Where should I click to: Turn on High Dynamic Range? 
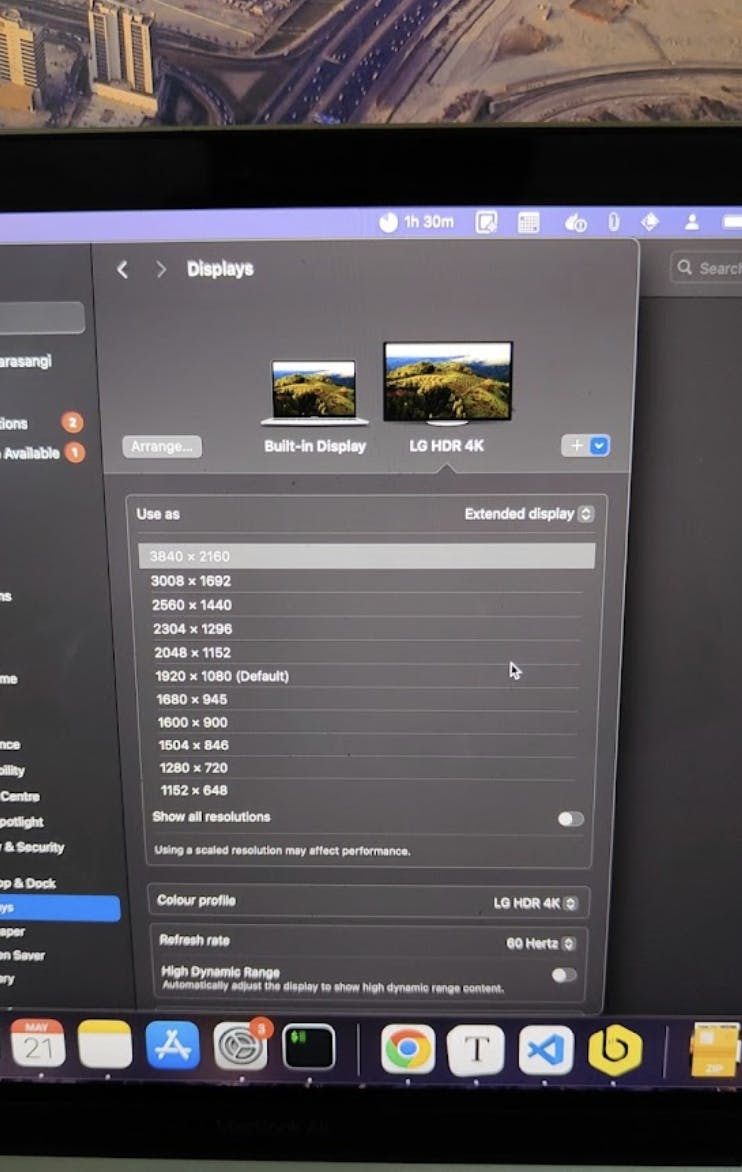(x=564, y=975)
